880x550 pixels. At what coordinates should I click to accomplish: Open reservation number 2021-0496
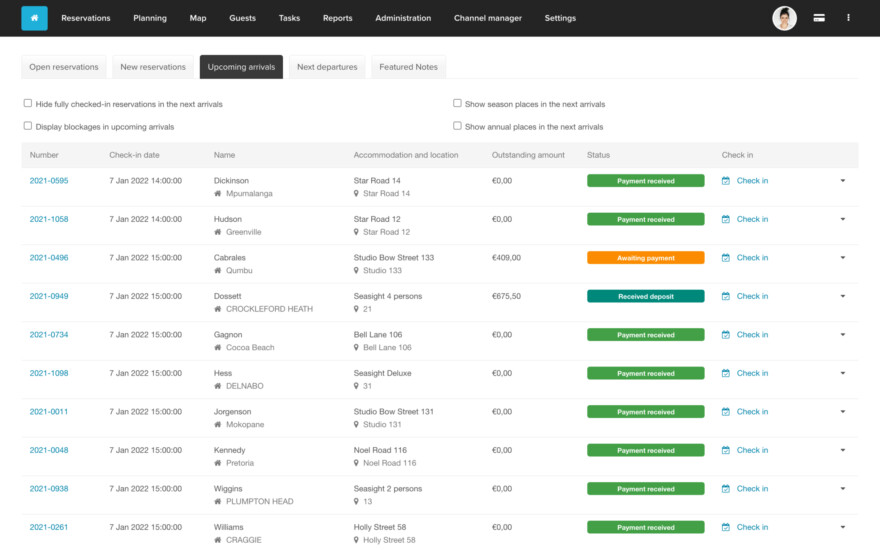pos(49,258)
